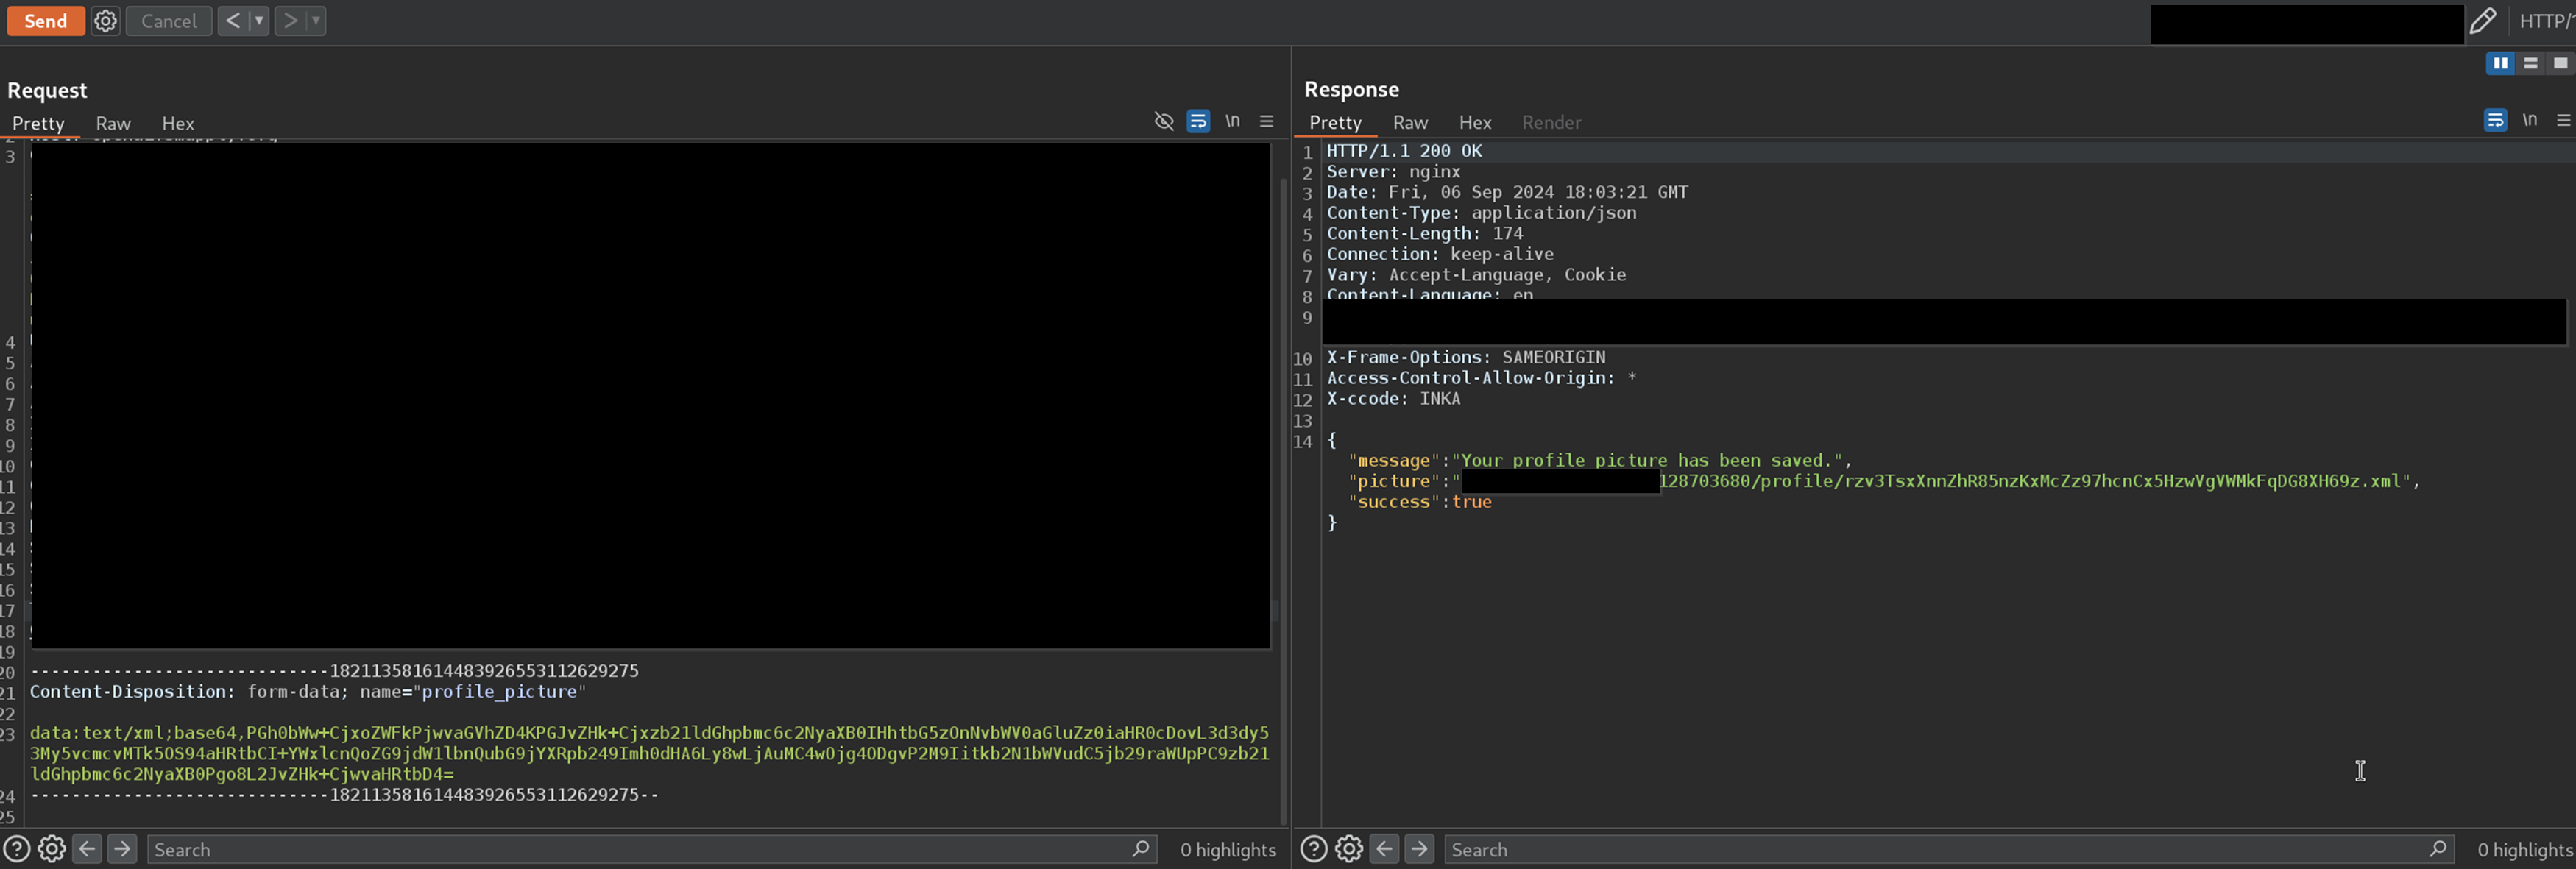The image size is (2576, 869).
Task: Toggle word wrap in the Response panel
Action: coord(2495,120)
